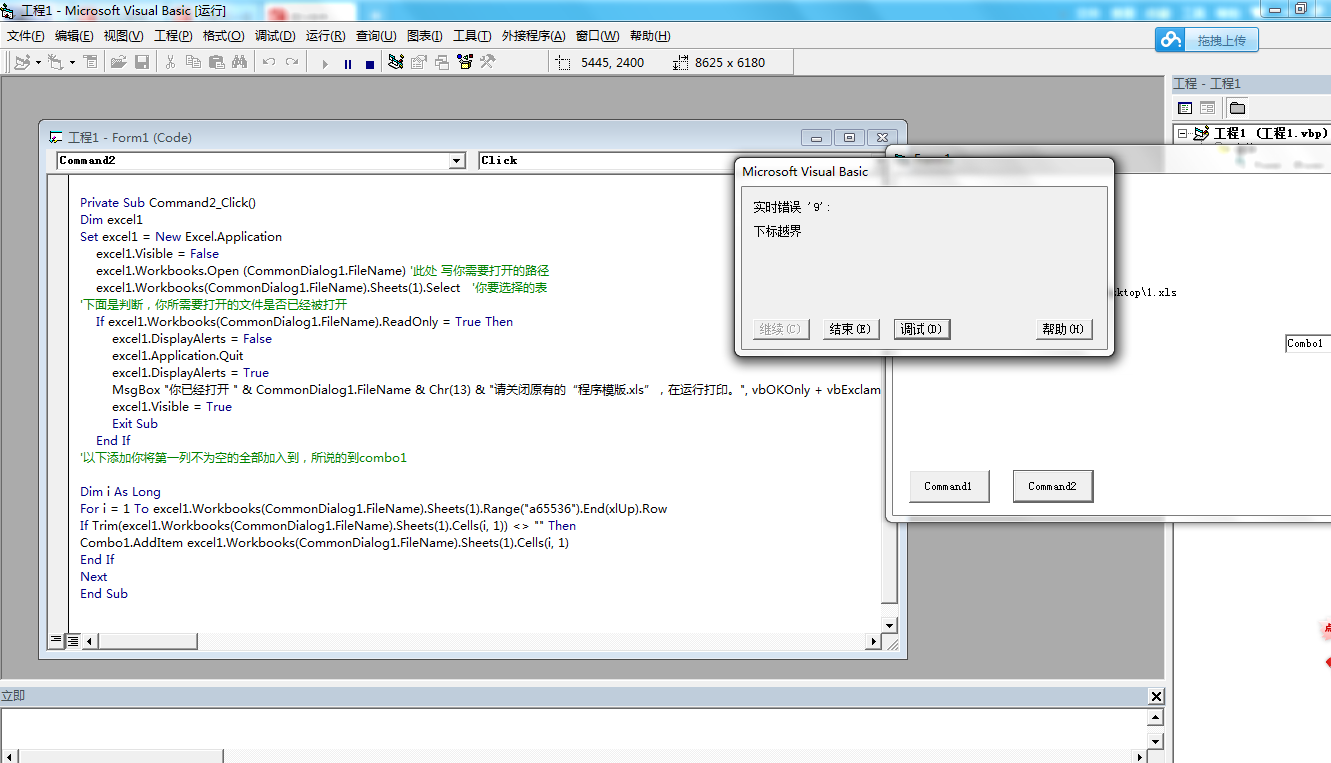Screen dimensions: 1331x763
Task: Select 工程1 (工程1.vbp) in project tree
Action: click(x=1270, y=133)
